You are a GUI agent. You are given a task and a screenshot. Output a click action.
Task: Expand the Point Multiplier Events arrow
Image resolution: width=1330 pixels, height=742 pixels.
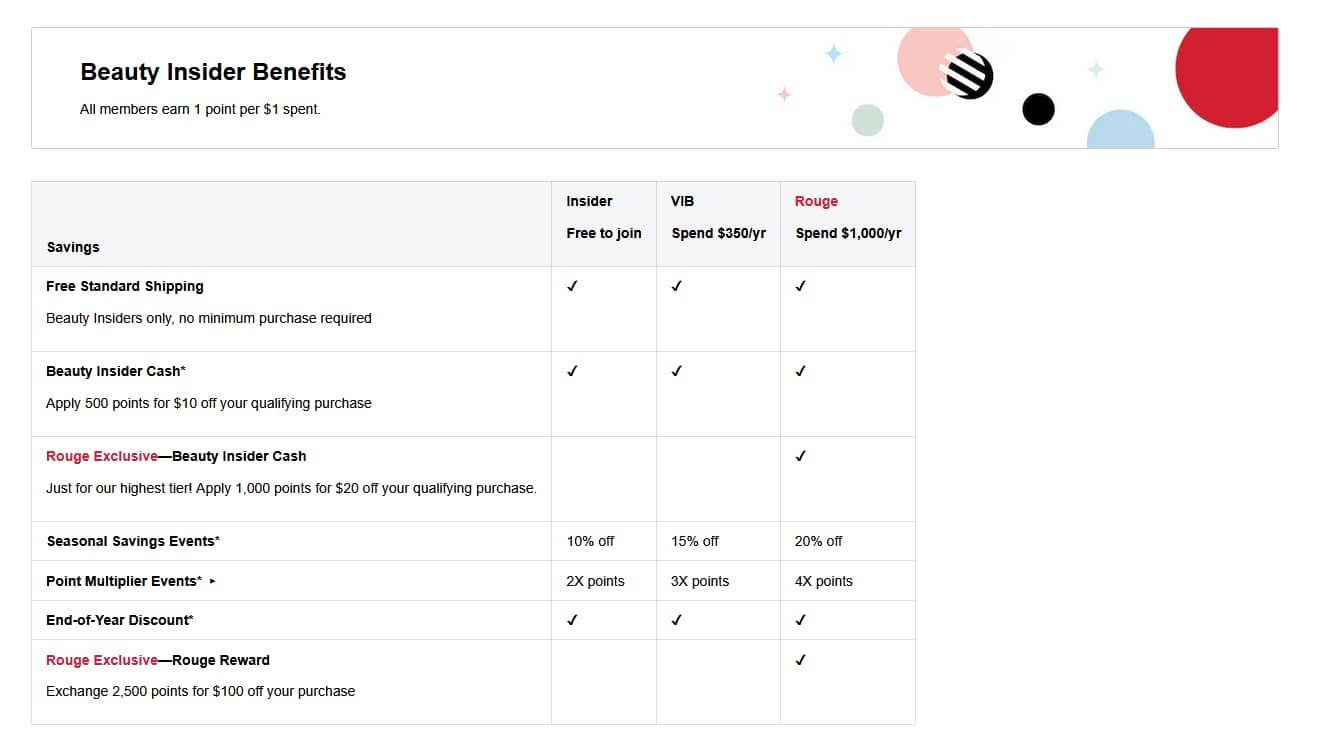point(212,581)
